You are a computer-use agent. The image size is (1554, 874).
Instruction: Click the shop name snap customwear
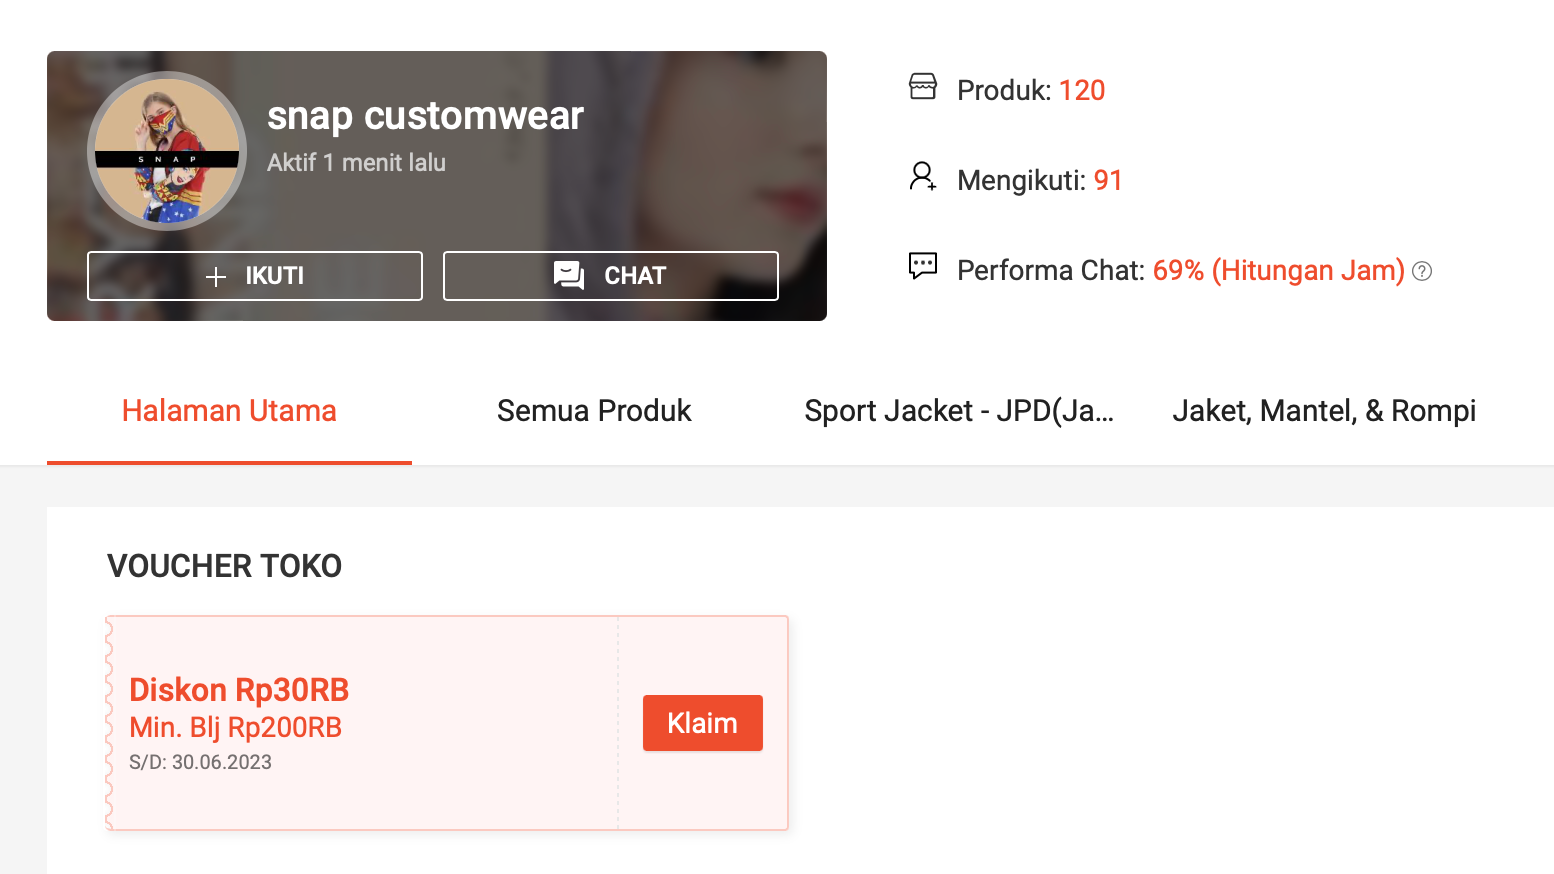425,115
